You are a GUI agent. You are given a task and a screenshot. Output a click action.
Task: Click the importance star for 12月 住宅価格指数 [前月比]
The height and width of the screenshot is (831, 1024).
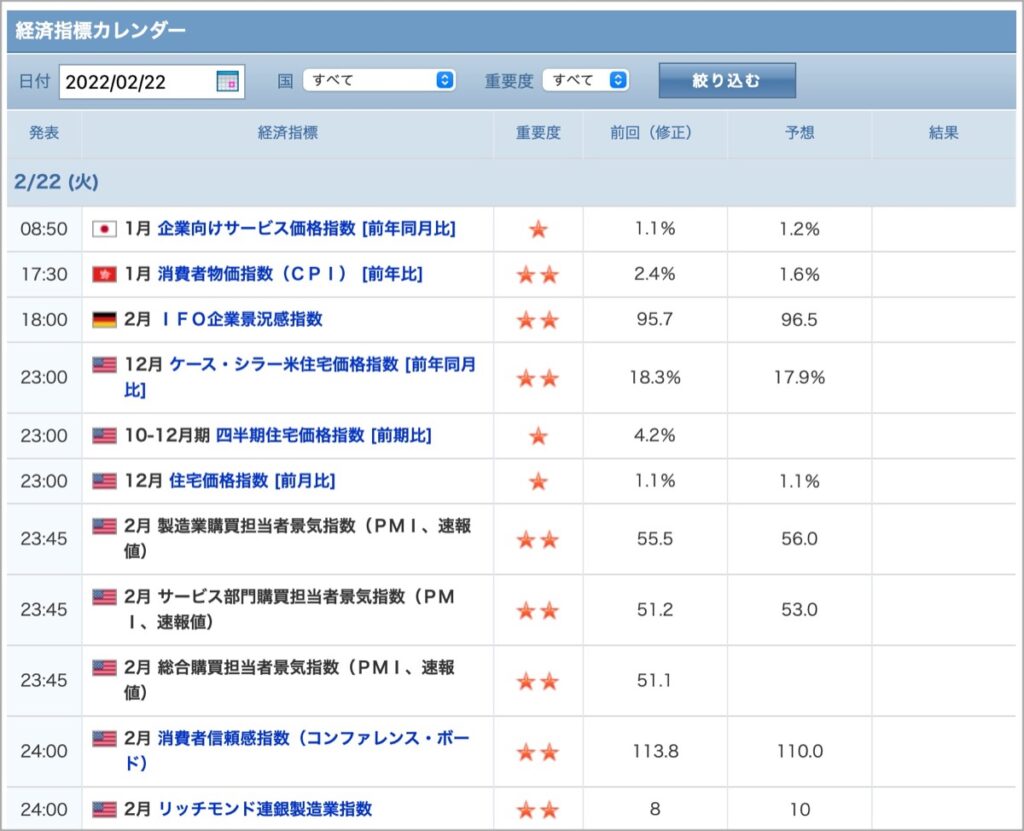[538, 481]
